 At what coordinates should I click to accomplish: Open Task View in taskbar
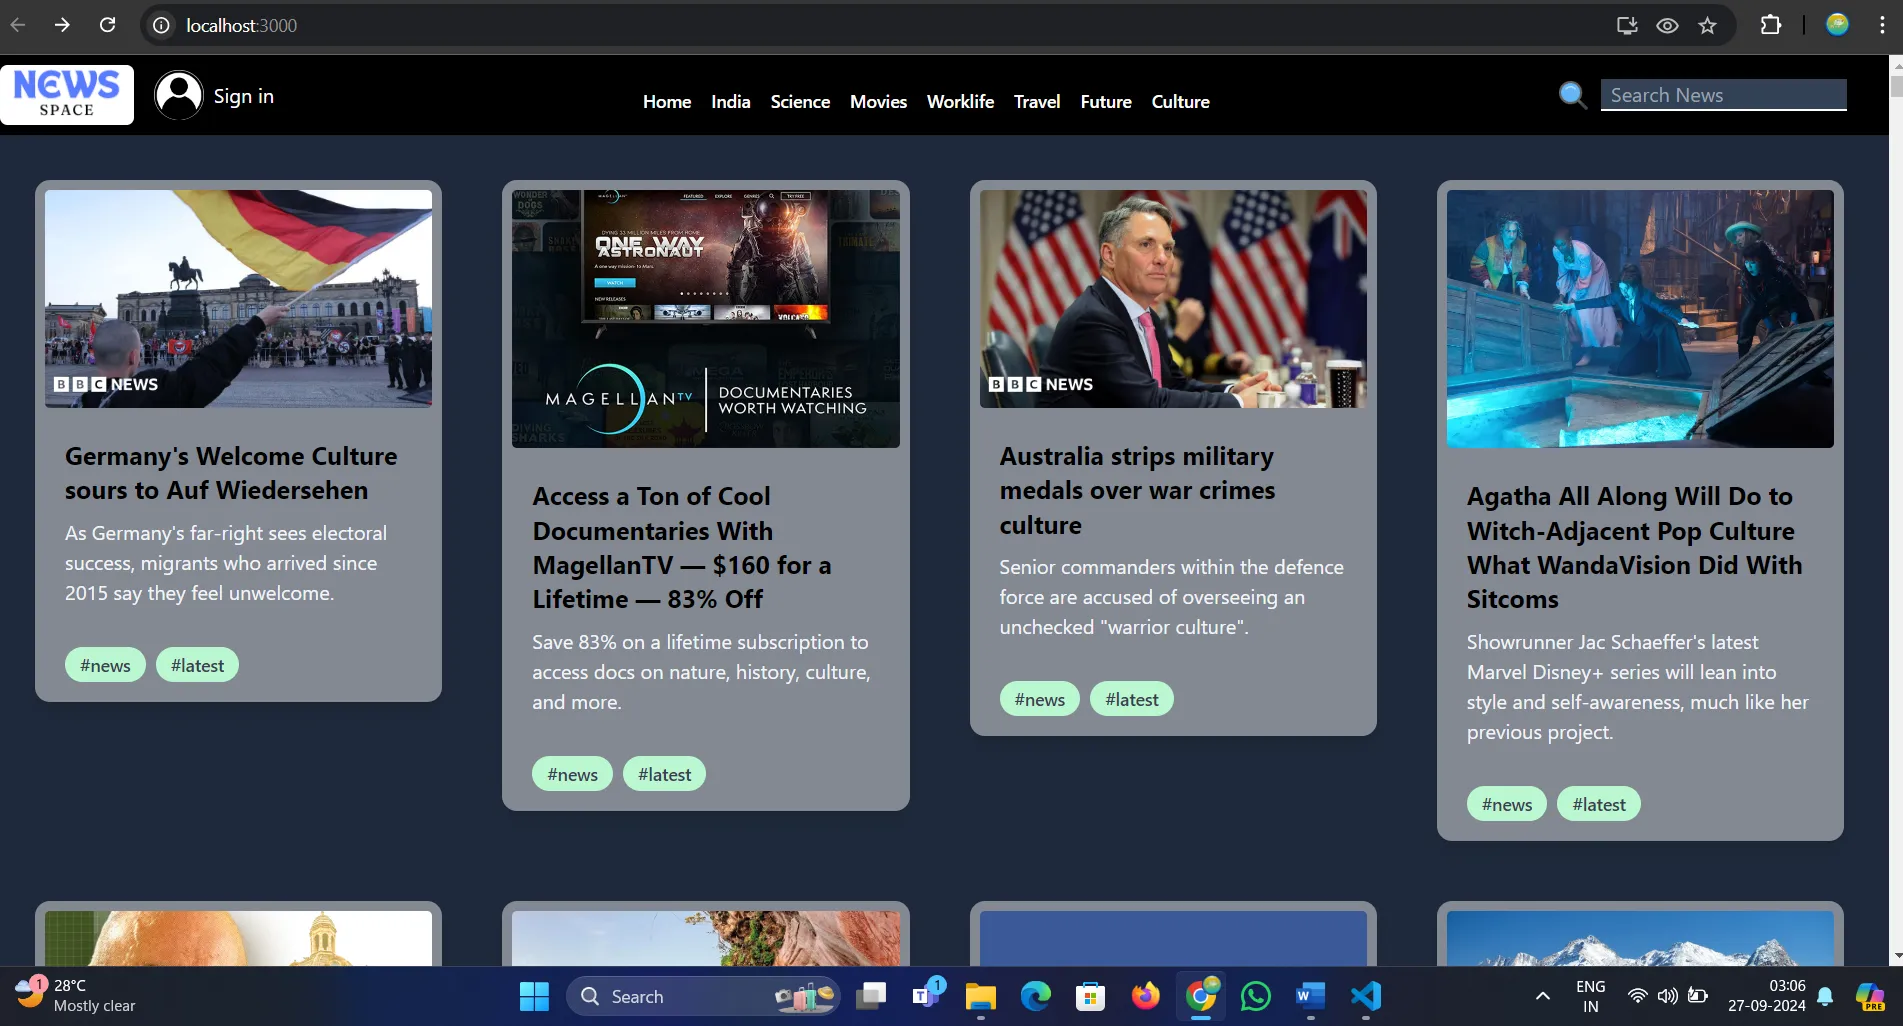coord(871,996)
